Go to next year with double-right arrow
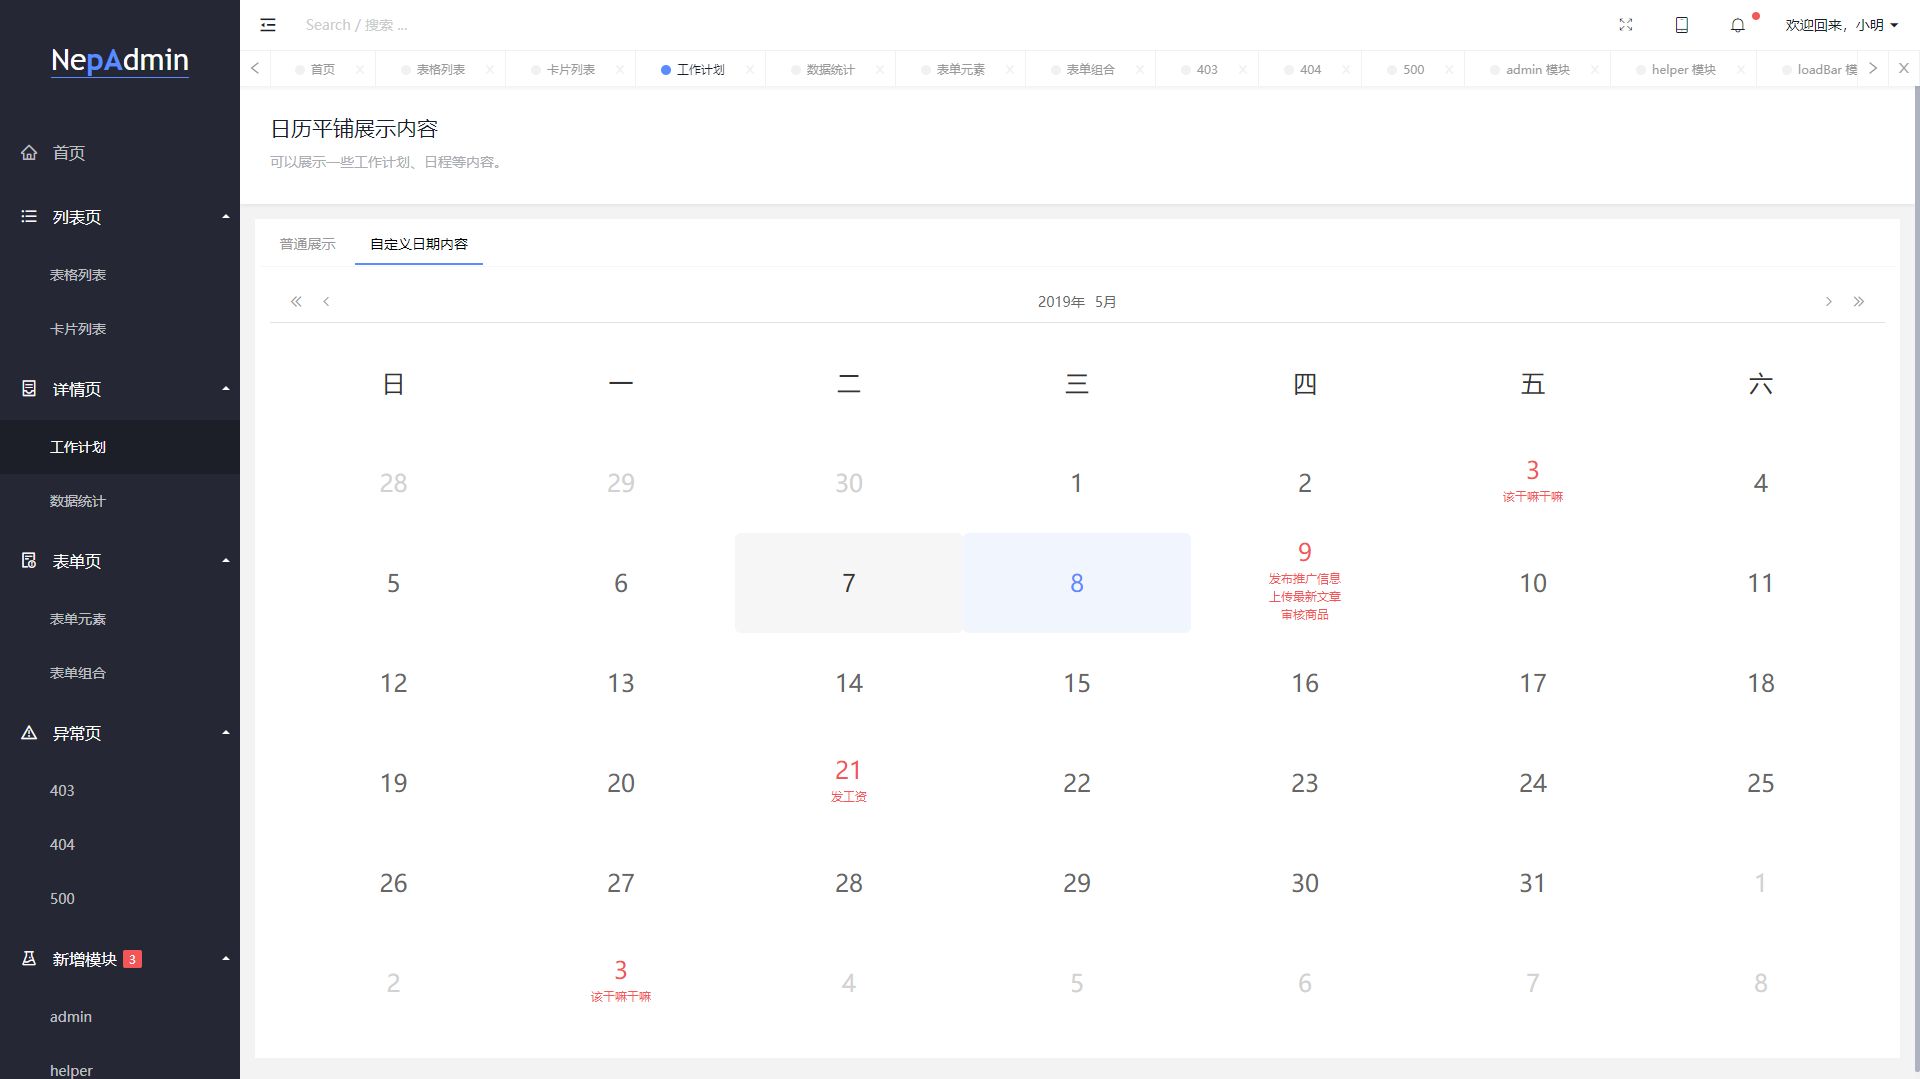Image resolution: width=1920 pixels, height=1079 pixels. point(1858,301)
